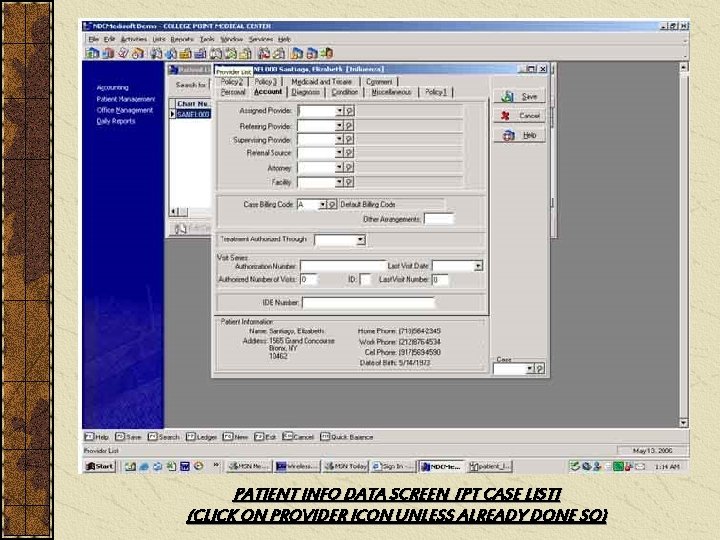Switch to MSN Today taskbar window
Screen dimensions: 720x540
point(345,467)
